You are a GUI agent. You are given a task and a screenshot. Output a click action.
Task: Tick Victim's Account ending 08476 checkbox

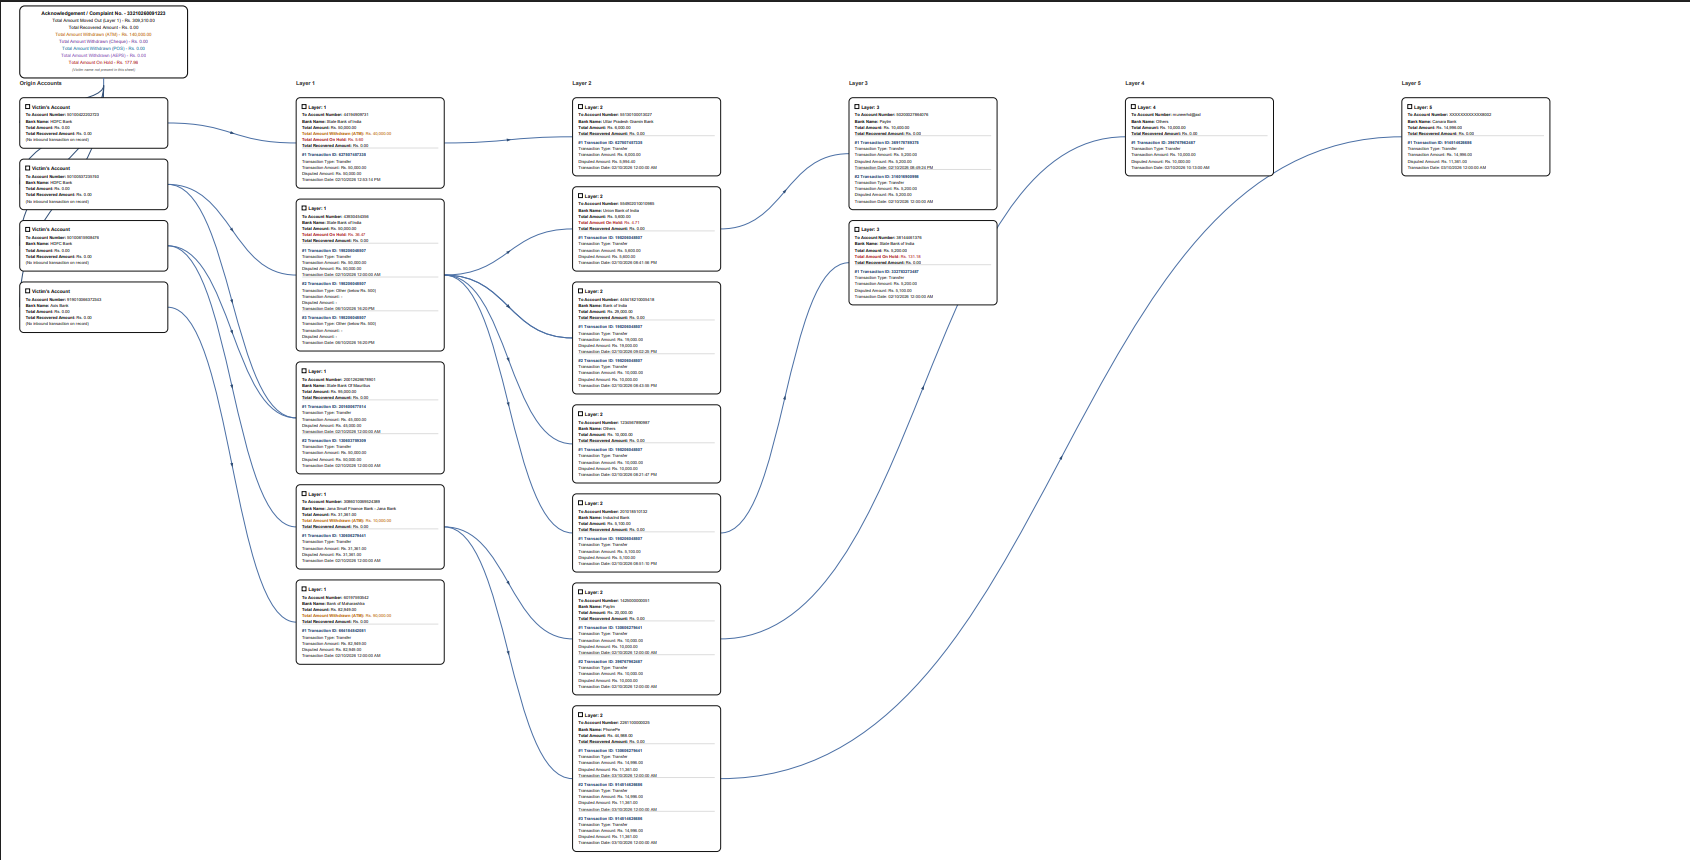point(28,229)
